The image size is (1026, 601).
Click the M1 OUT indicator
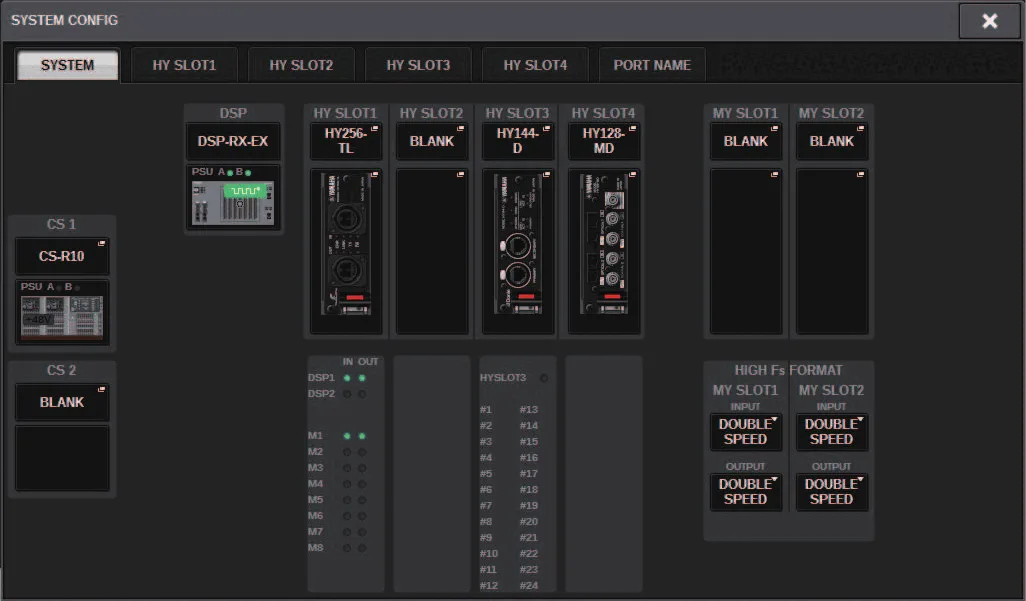click(x=362, y=435)
